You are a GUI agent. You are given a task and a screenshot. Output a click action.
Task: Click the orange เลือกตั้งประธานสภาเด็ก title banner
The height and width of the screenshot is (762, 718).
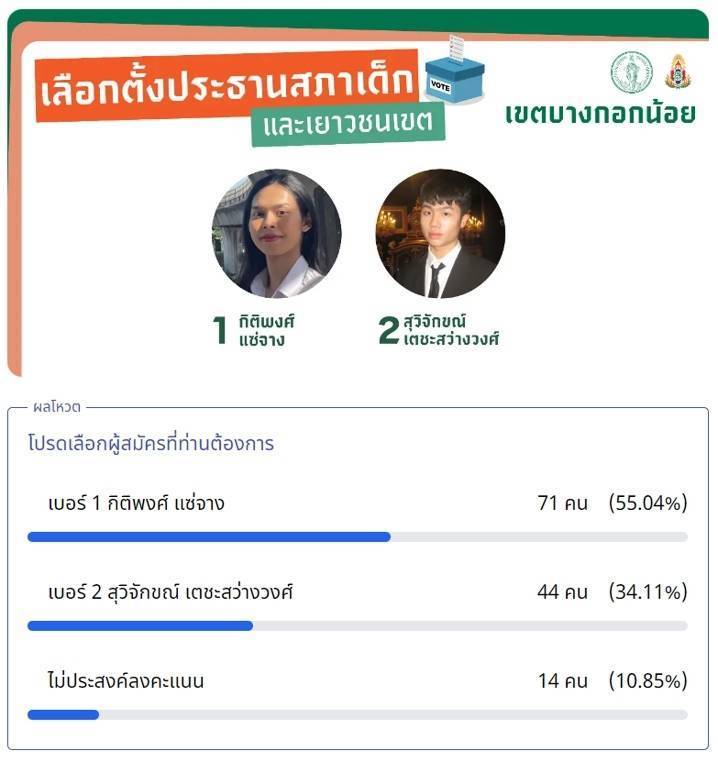tap(227, 86)
